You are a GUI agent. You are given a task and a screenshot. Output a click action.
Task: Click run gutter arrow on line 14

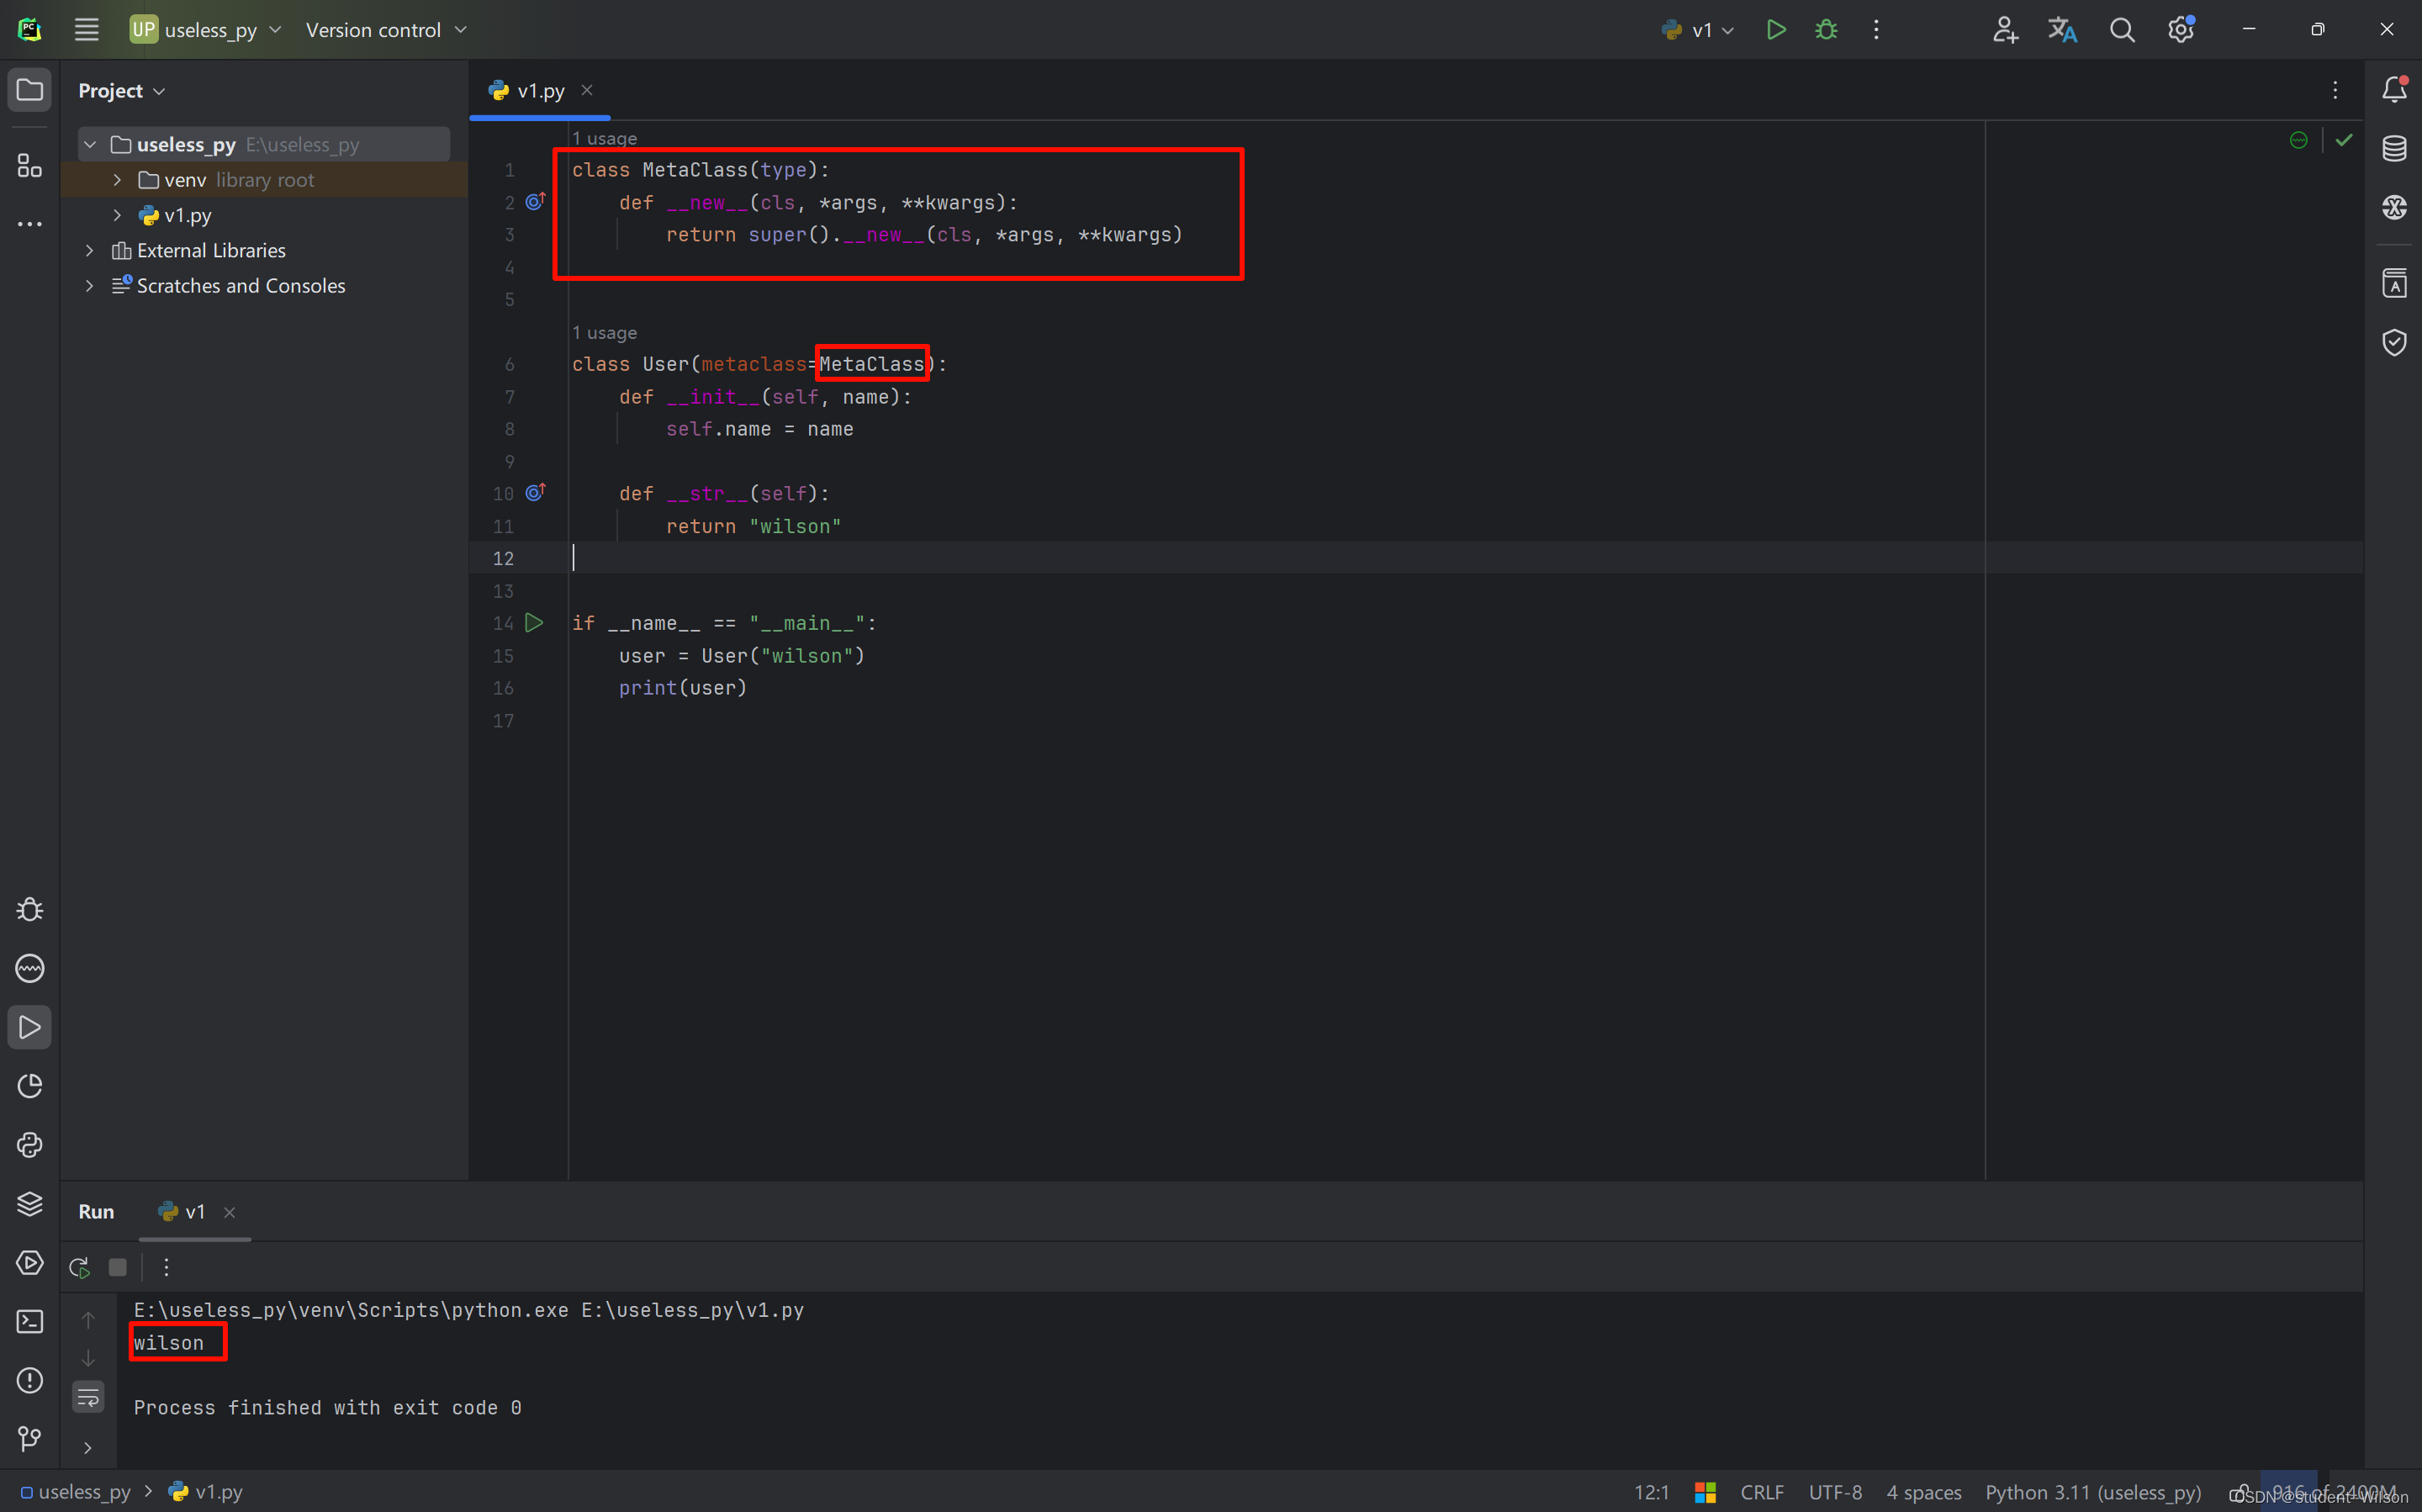(x=534, y=623)
